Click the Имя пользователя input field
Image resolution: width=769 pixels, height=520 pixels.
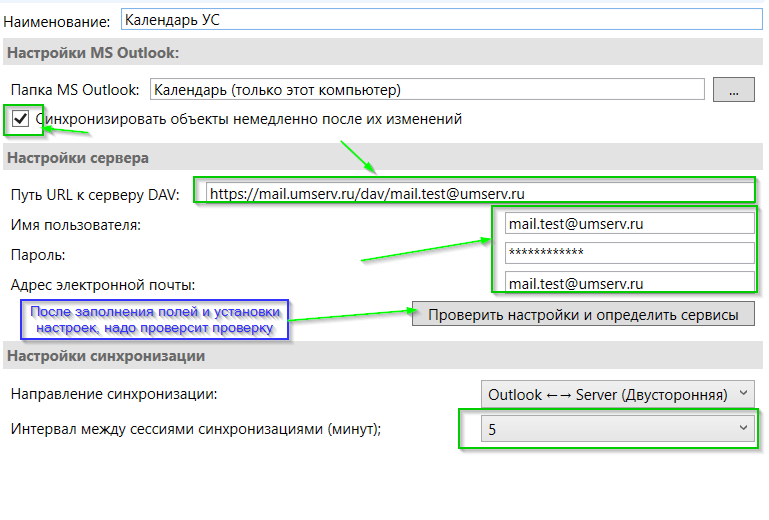[627, 224]
